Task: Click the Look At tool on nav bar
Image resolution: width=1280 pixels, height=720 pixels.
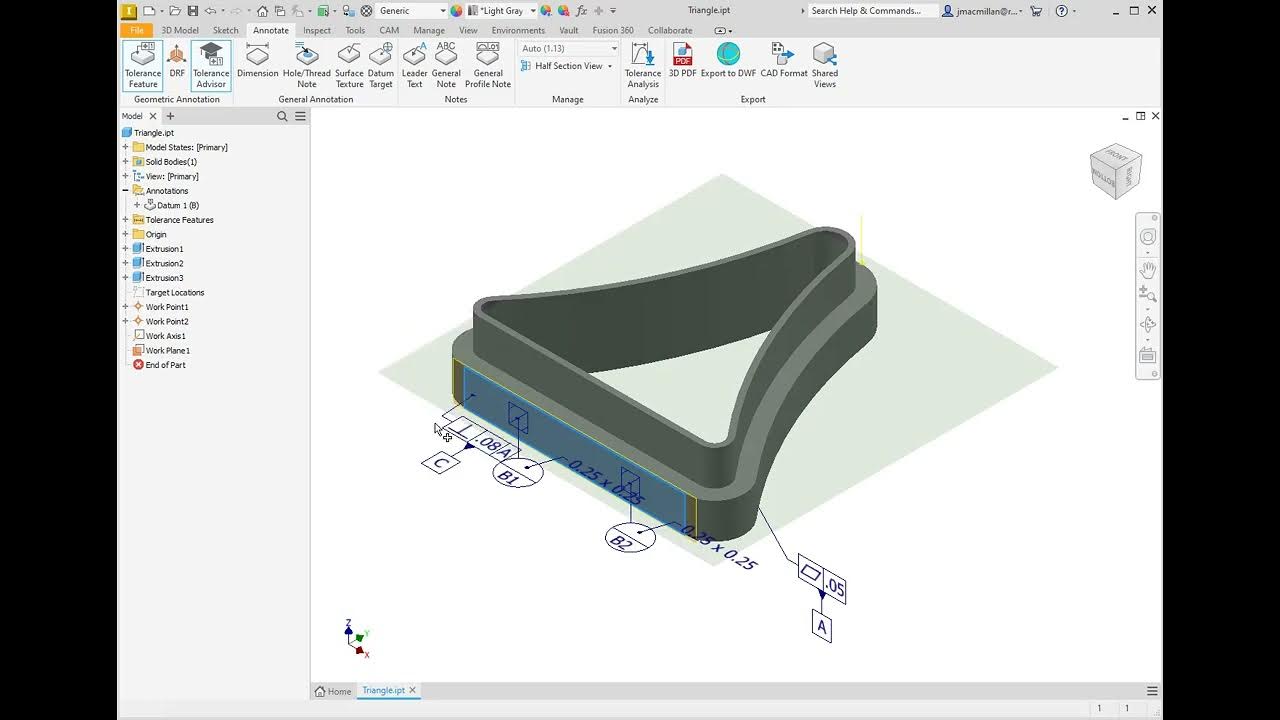Action: click(x=1148, y=357)
